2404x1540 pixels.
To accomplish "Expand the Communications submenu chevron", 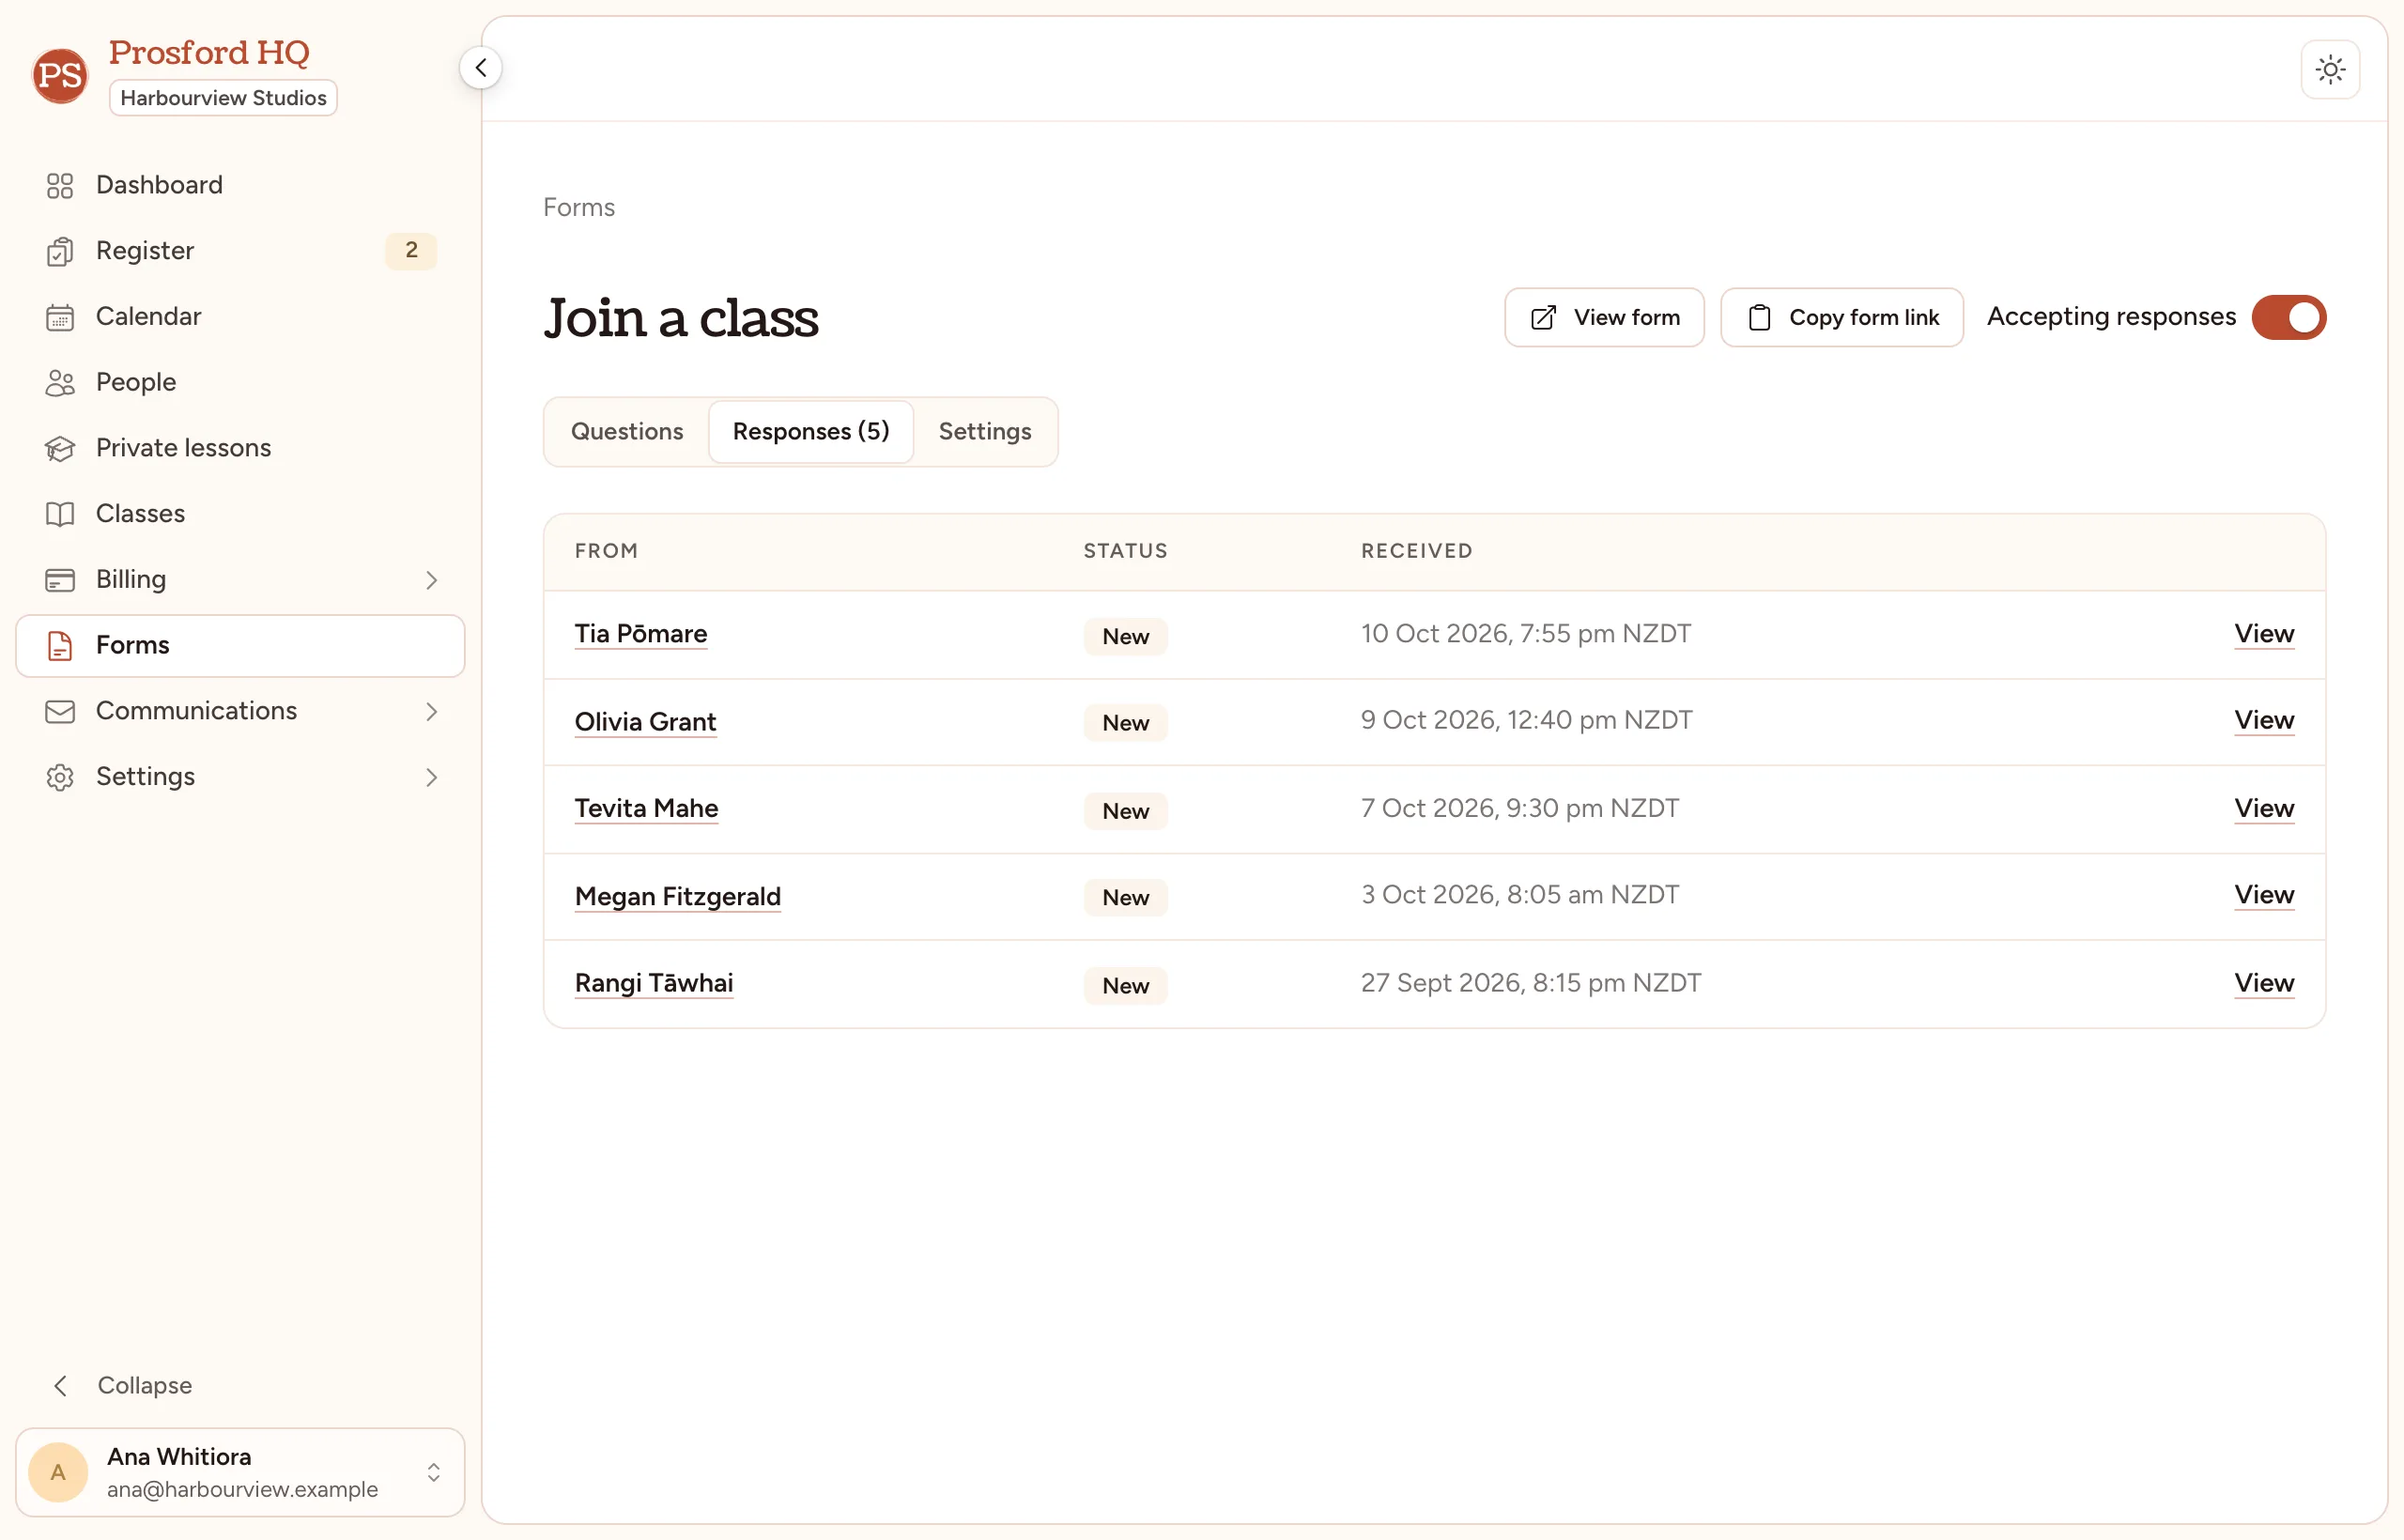I will tap(431, 712).
